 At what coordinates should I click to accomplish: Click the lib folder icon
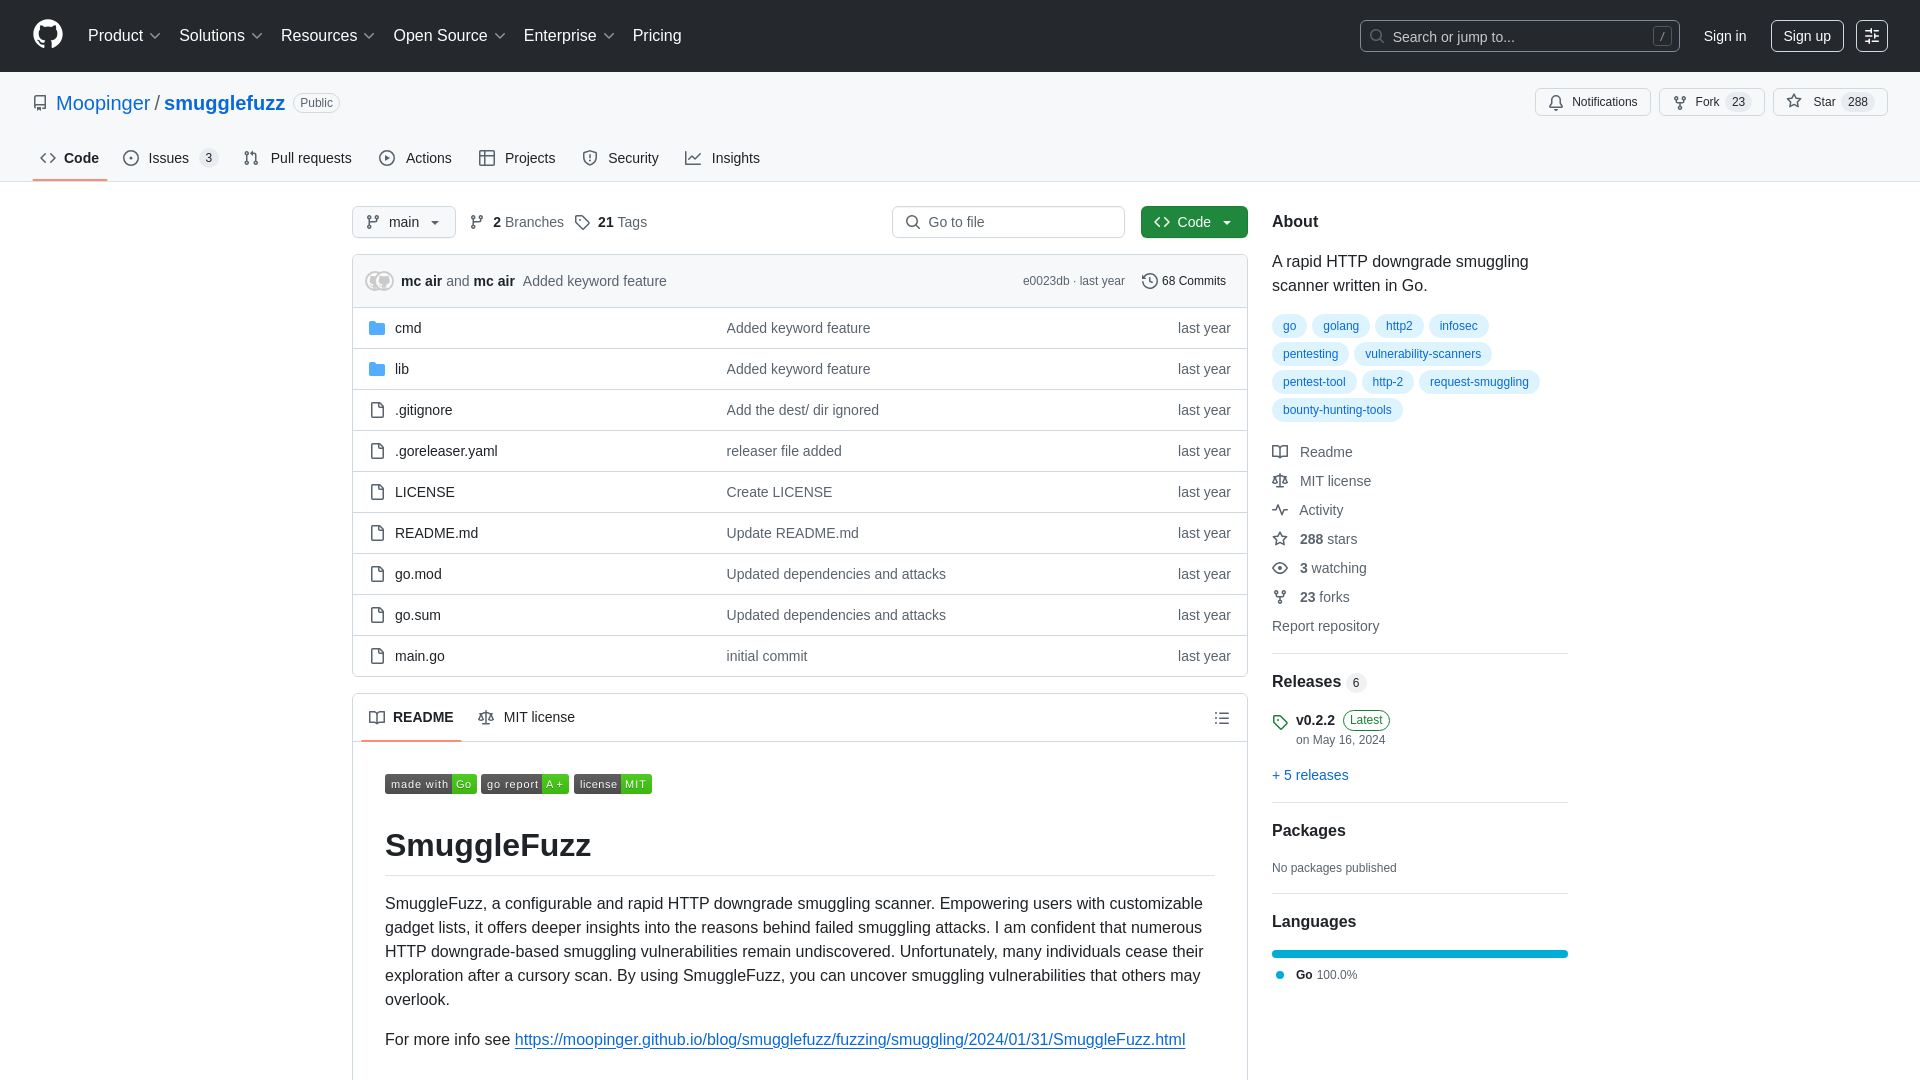coord(377,369)
